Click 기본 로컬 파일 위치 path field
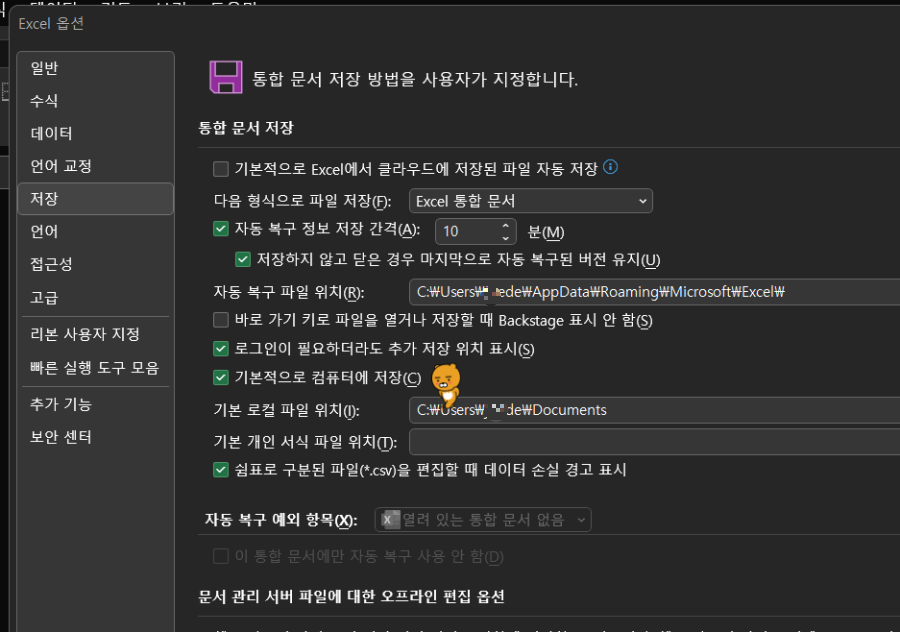The height and width of the screenshot is (632, 900). tap(654, 410)
